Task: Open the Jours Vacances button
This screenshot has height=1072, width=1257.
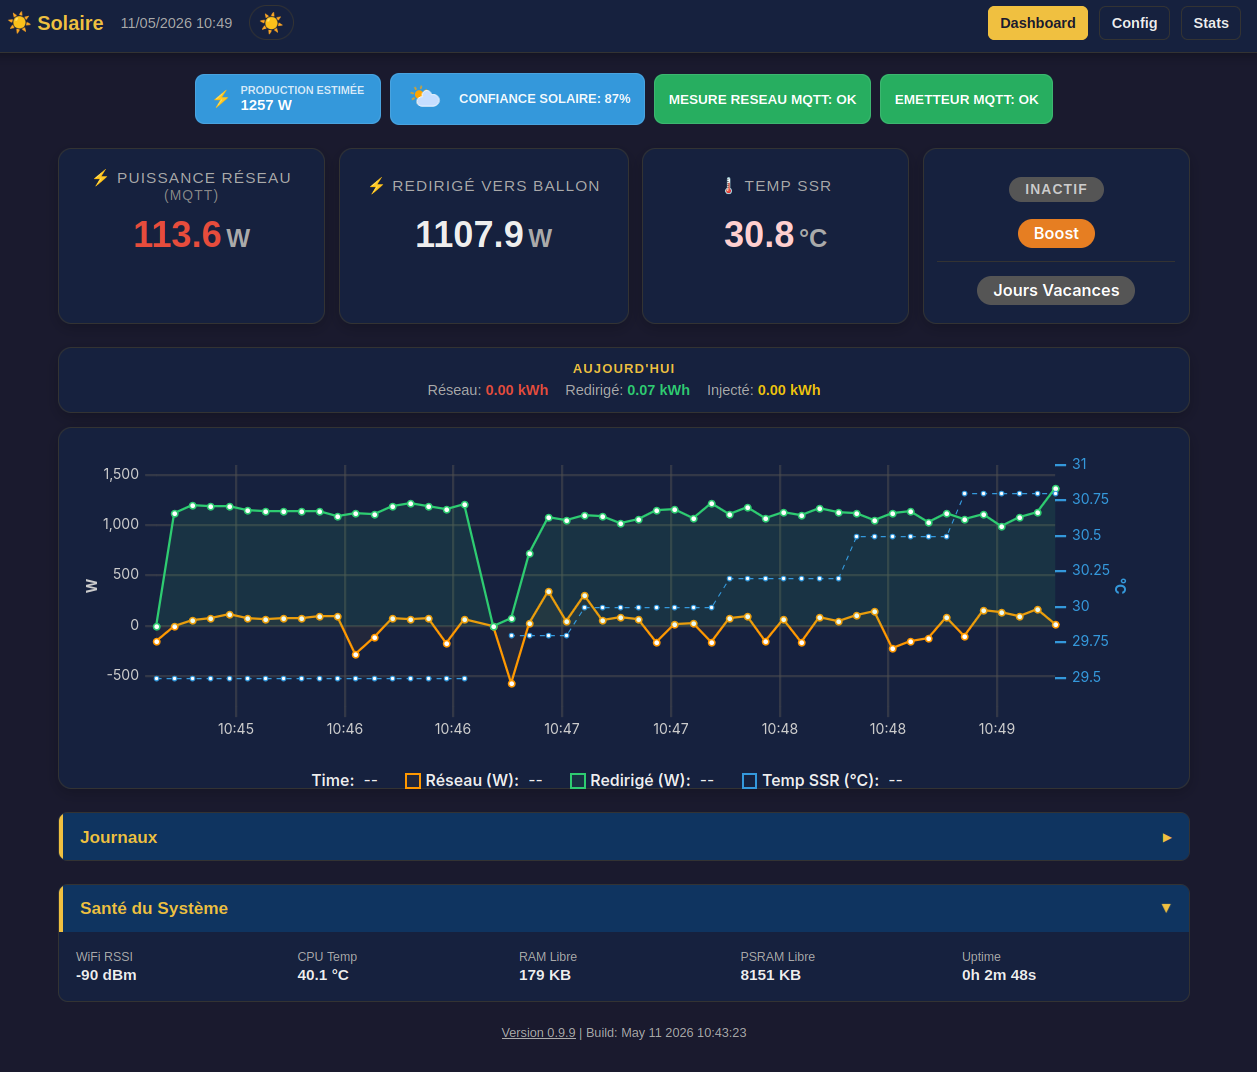Action: [x=1056, y=290]
